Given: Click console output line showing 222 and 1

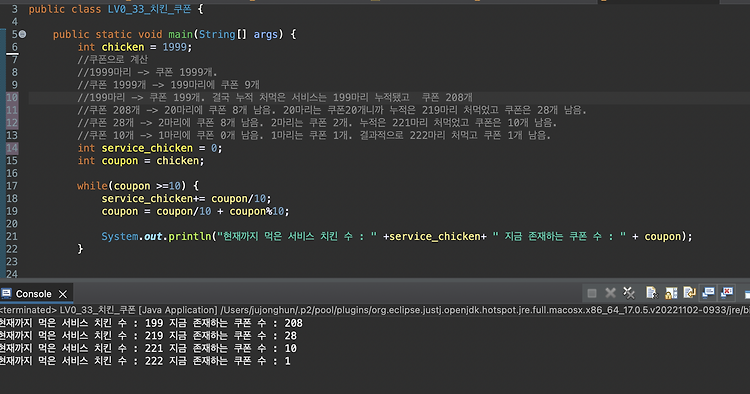Looking at the screenshot, I should [145, 361].
